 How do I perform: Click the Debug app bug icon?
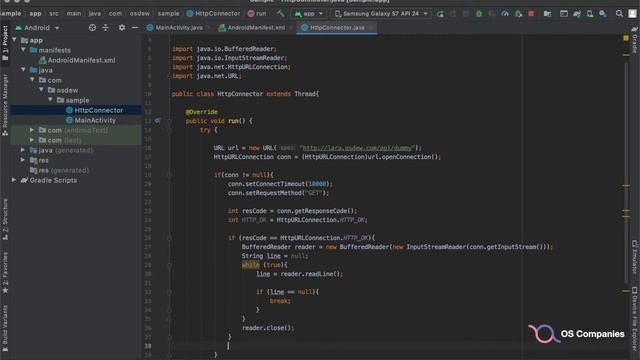479,14
